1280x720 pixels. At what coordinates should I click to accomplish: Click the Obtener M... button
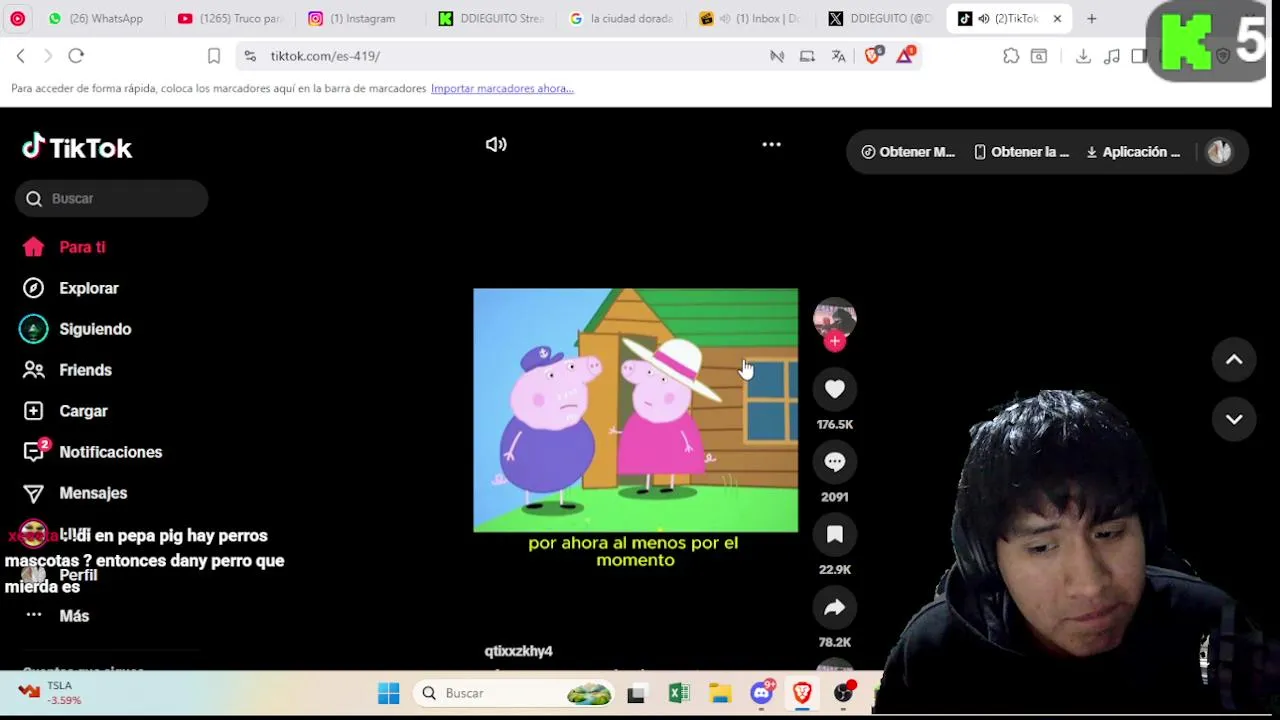[908, 152]
